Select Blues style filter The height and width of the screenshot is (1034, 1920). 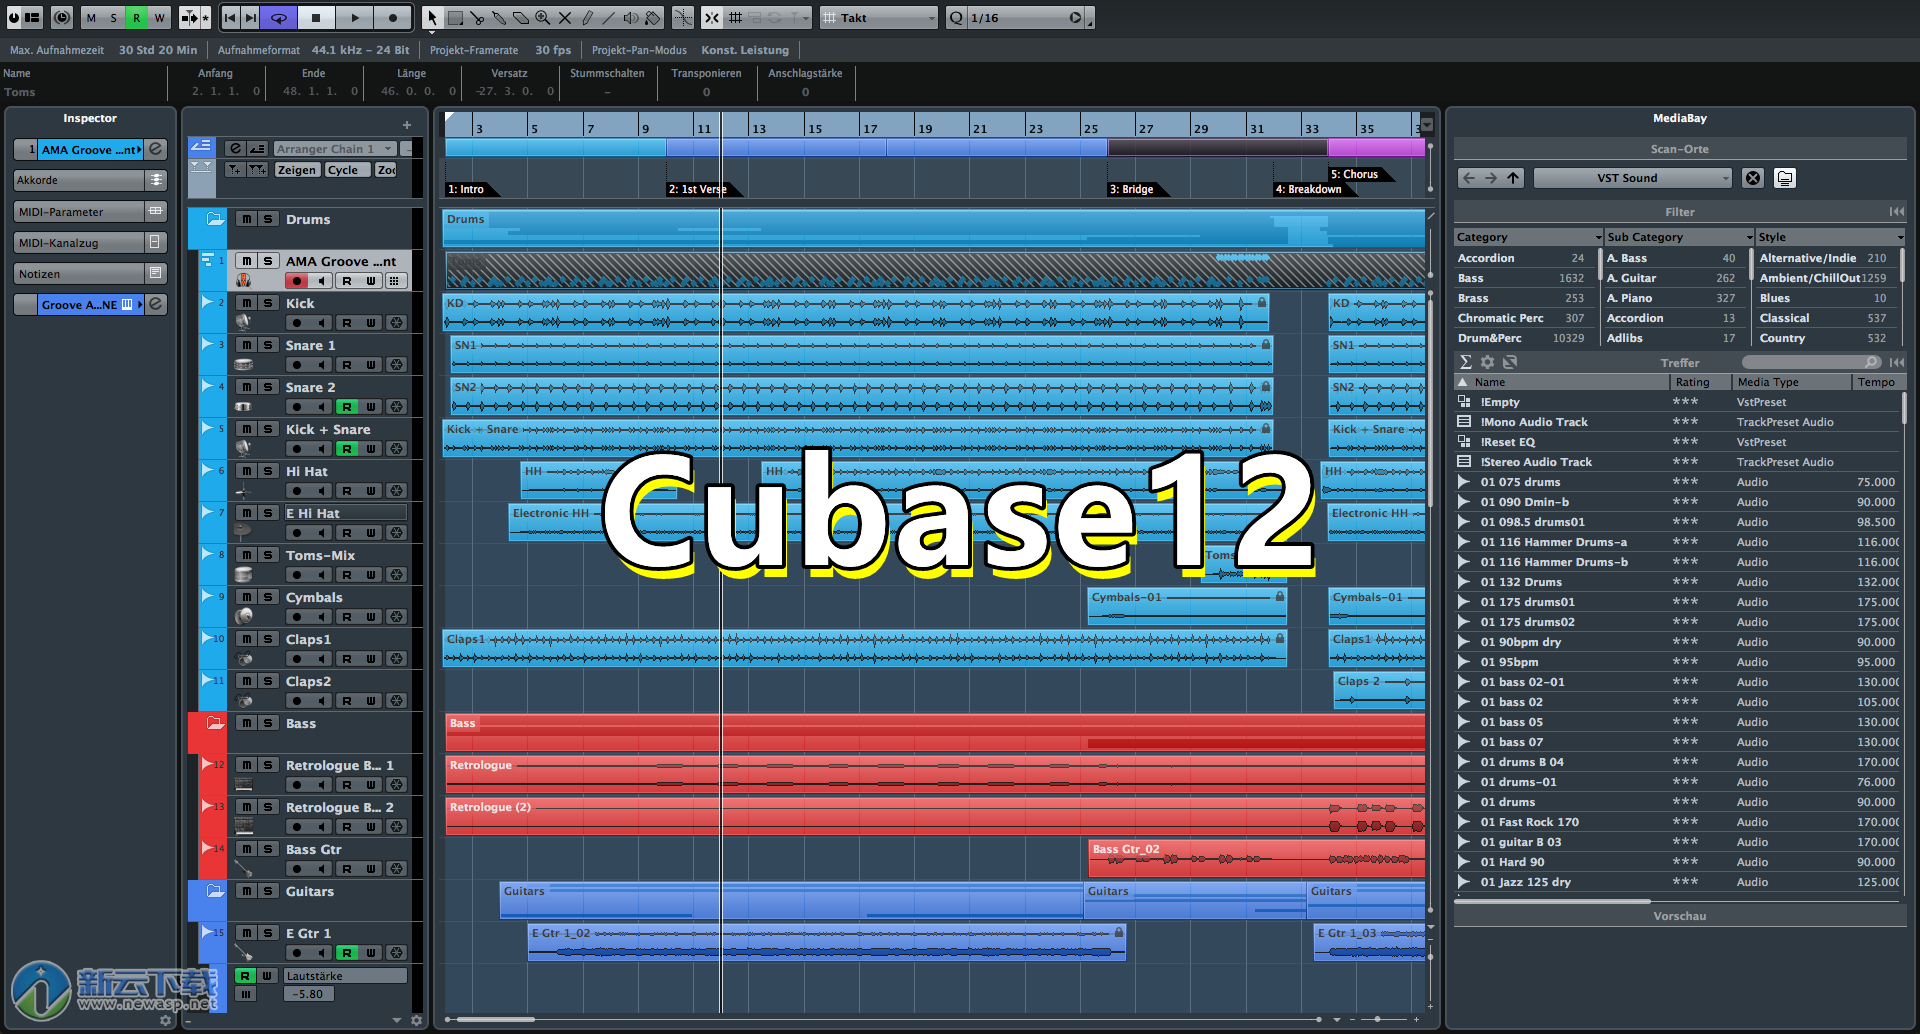click(x=1824, y=298)
